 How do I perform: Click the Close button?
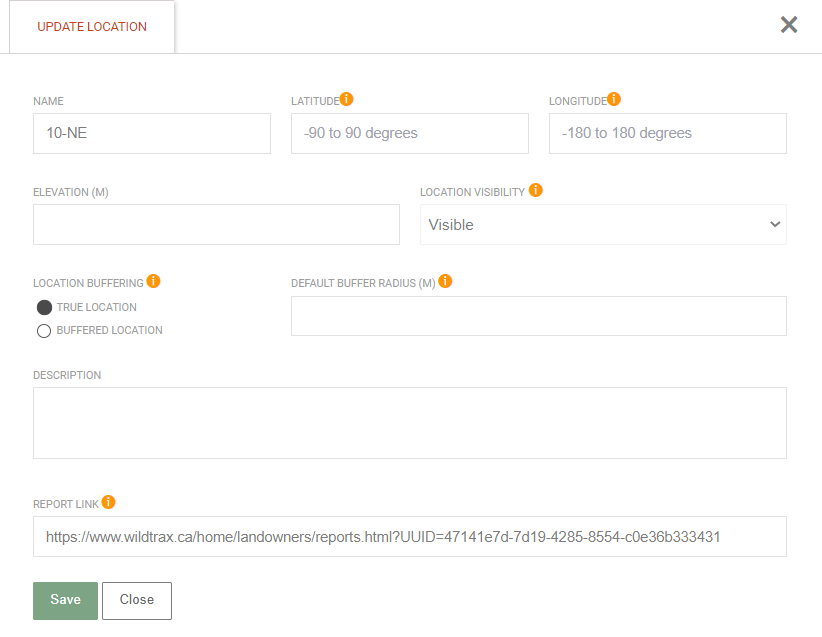tap(137, 600)
